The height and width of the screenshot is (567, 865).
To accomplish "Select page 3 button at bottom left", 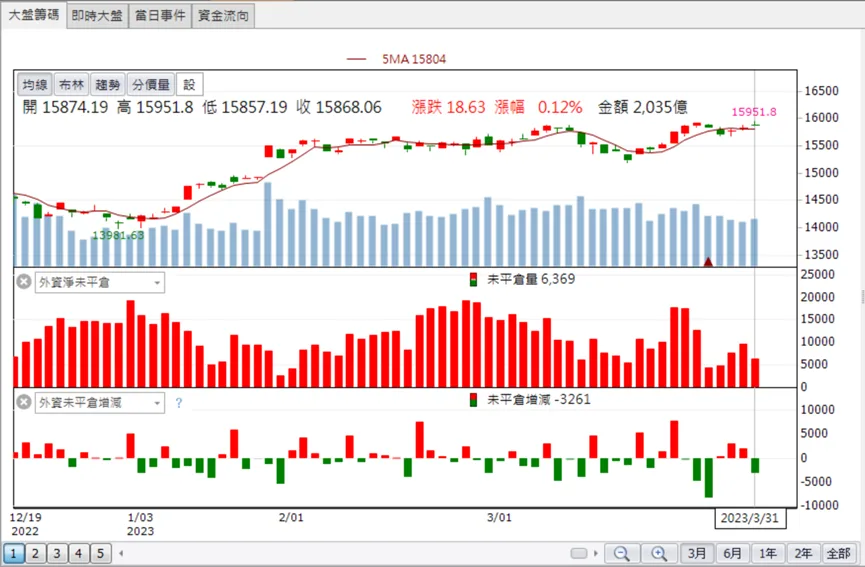I will (57, 553).
